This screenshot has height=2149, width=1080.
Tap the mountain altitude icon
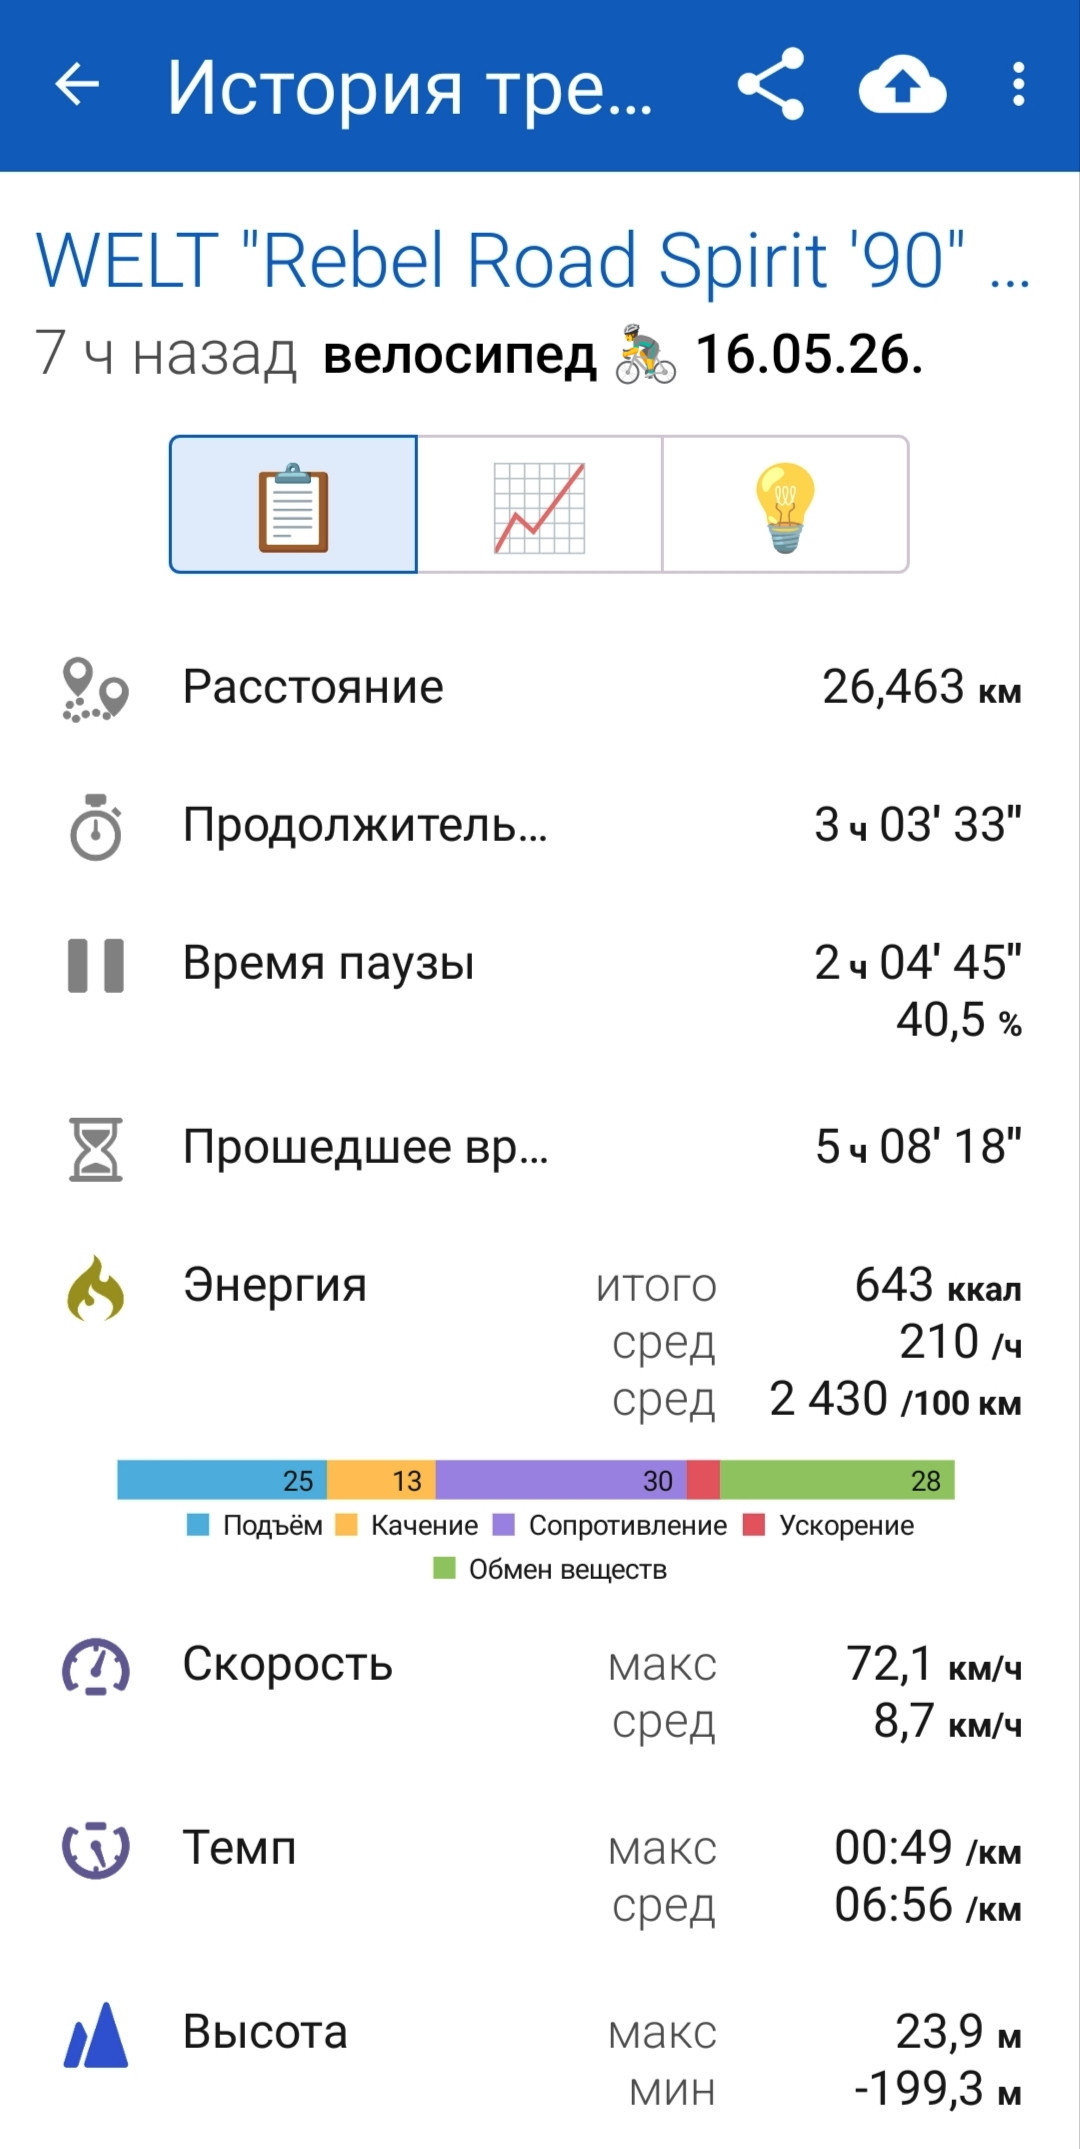pyautogui.click(x=95, y=2034)
